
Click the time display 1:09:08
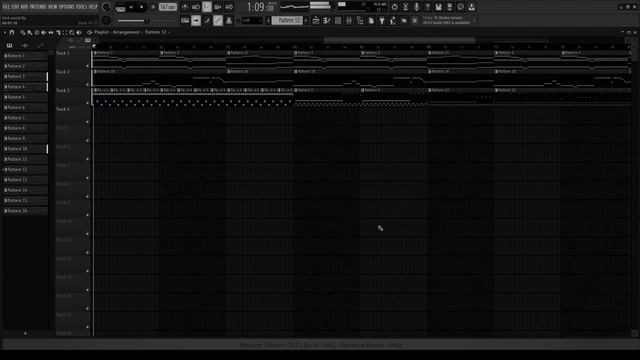pos(260,7)
